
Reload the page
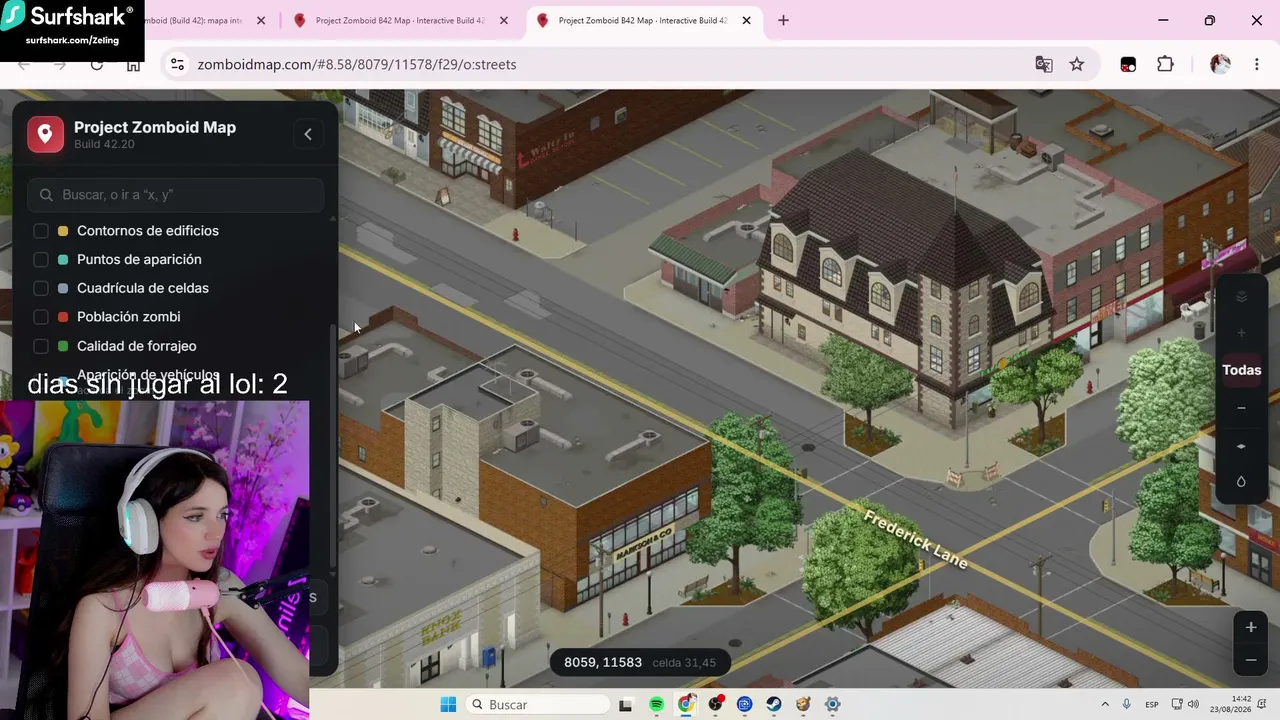pyautogui.click(x=97, y=64)
